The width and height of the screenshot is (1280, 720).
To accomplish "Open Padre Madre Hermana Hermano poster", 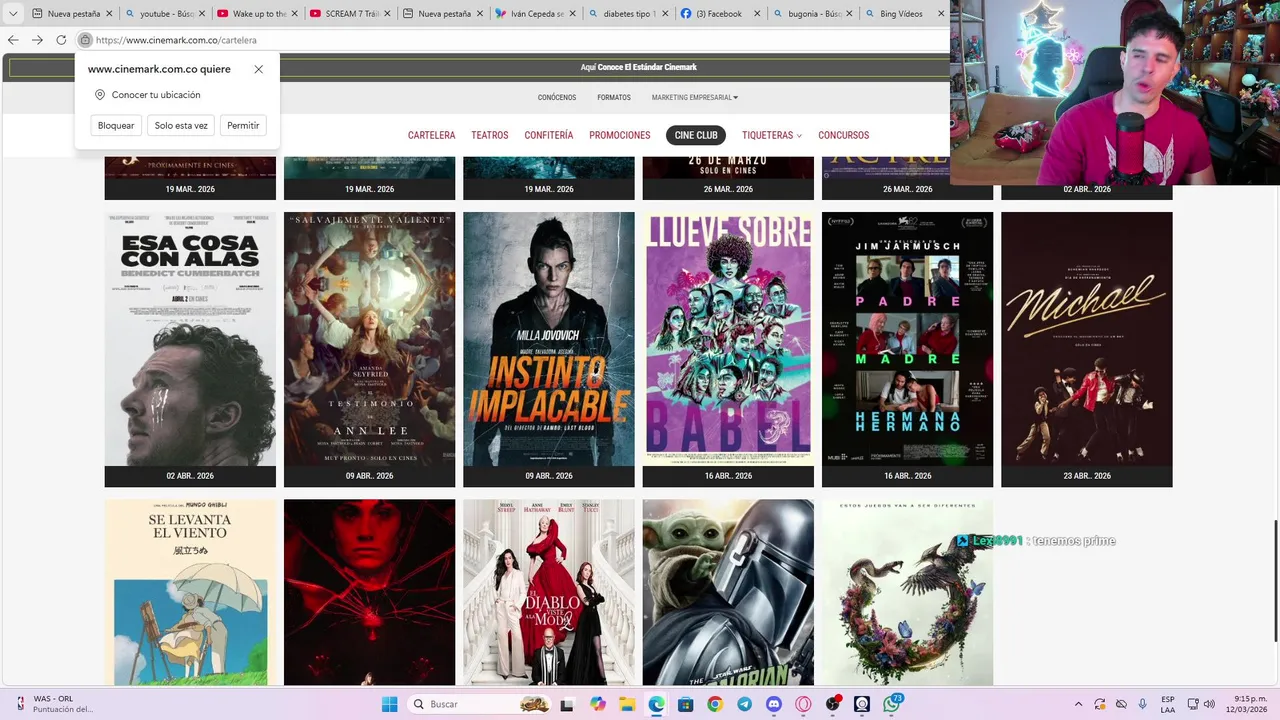I will [907, 339].
